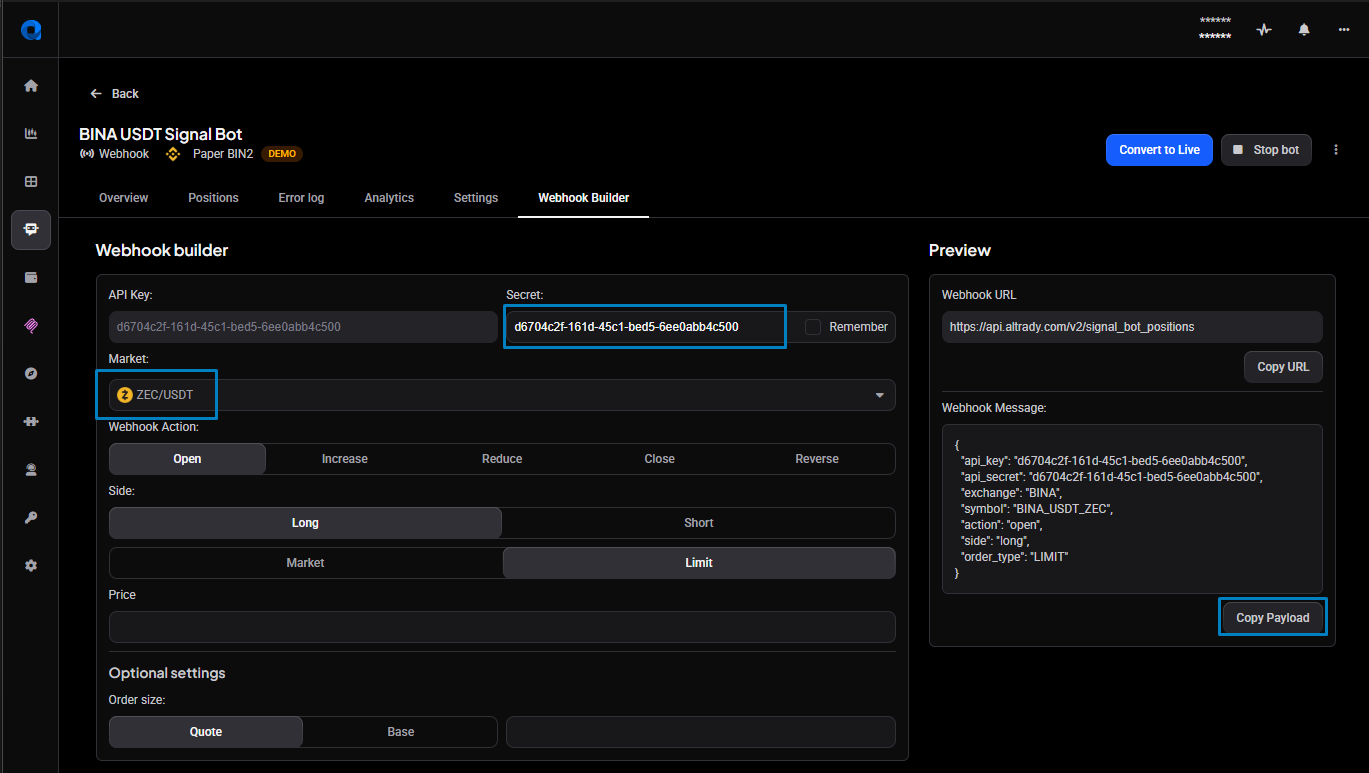The width and height of the screenshot is (1369, 773).
Task: Choose the Short side
Action: coord(699,523)
